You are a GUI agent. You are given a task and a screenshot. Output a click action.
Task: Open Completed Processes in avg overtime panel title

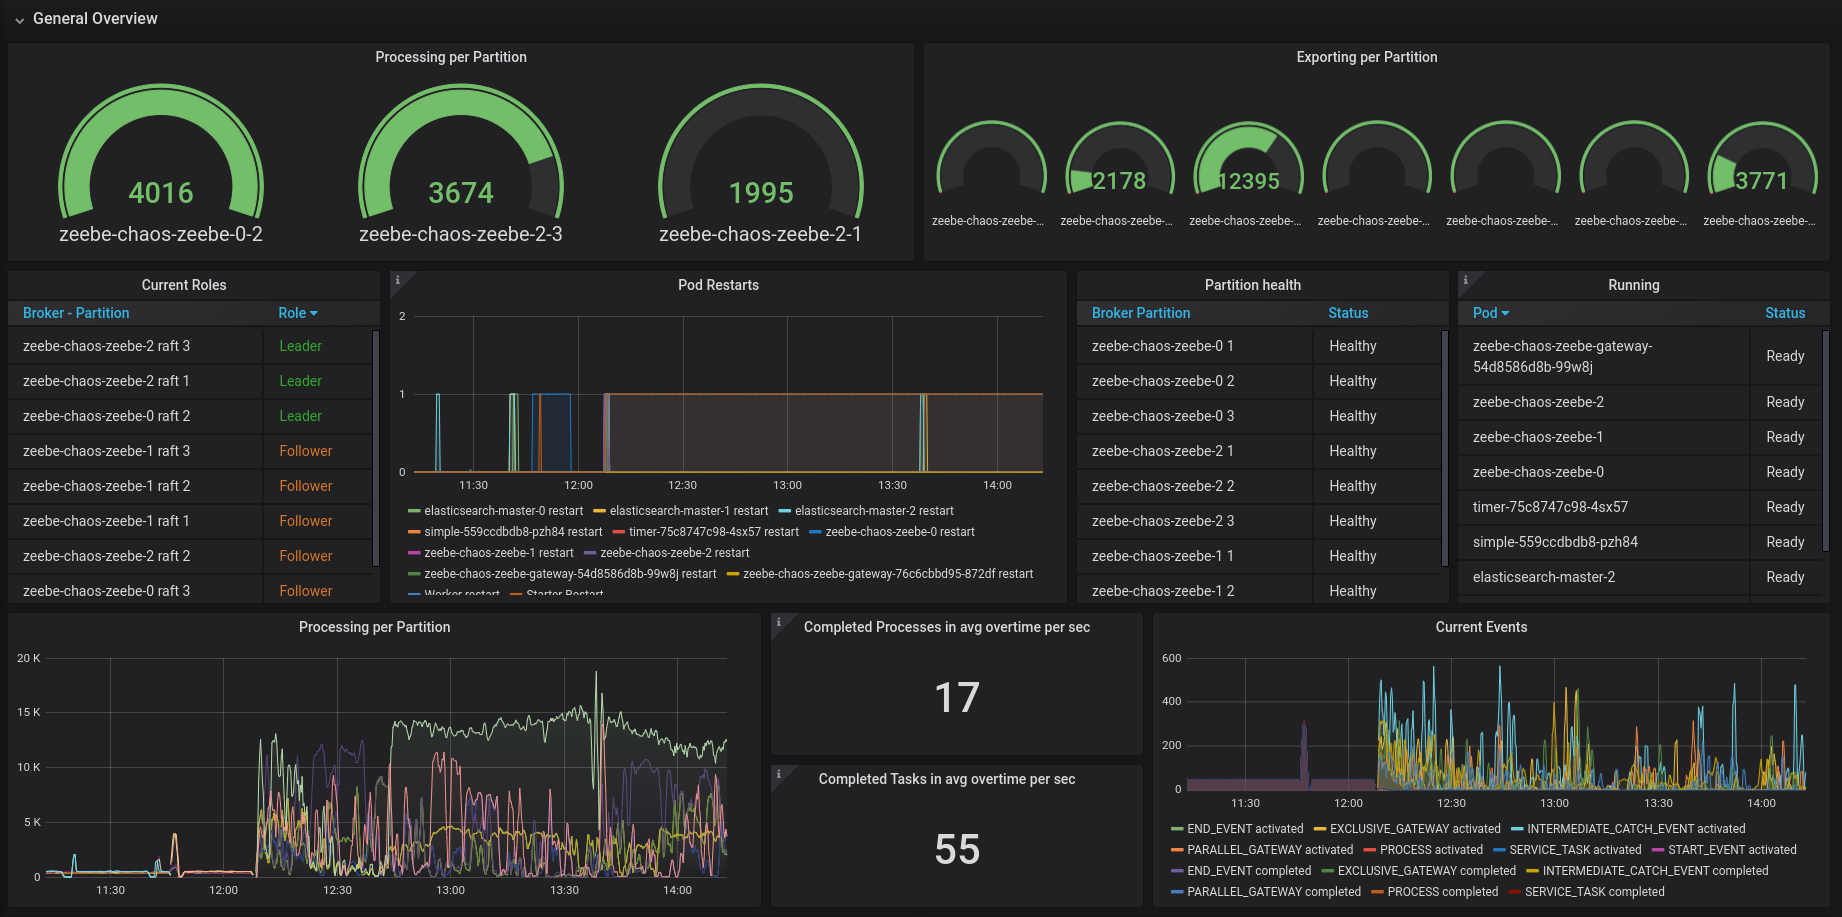coord(947,627)
